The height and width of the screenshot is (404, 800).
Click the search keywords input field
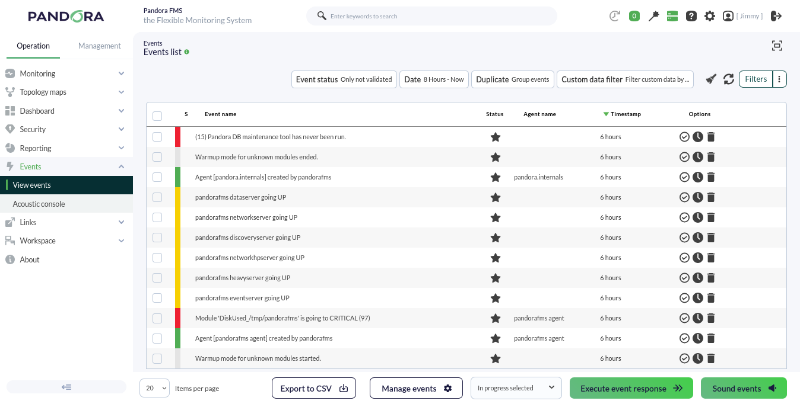(x=432, y=16)
